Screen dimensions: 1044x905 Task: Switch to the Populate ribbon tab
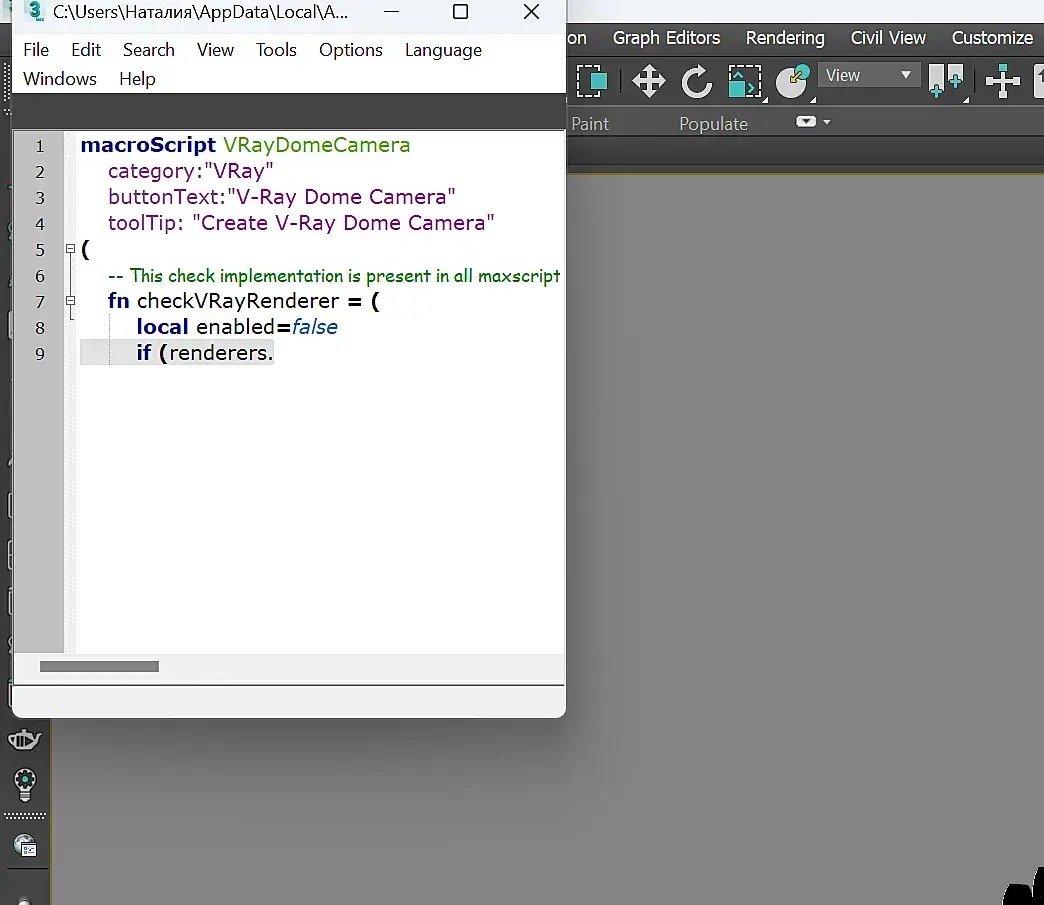pos(713,124)
